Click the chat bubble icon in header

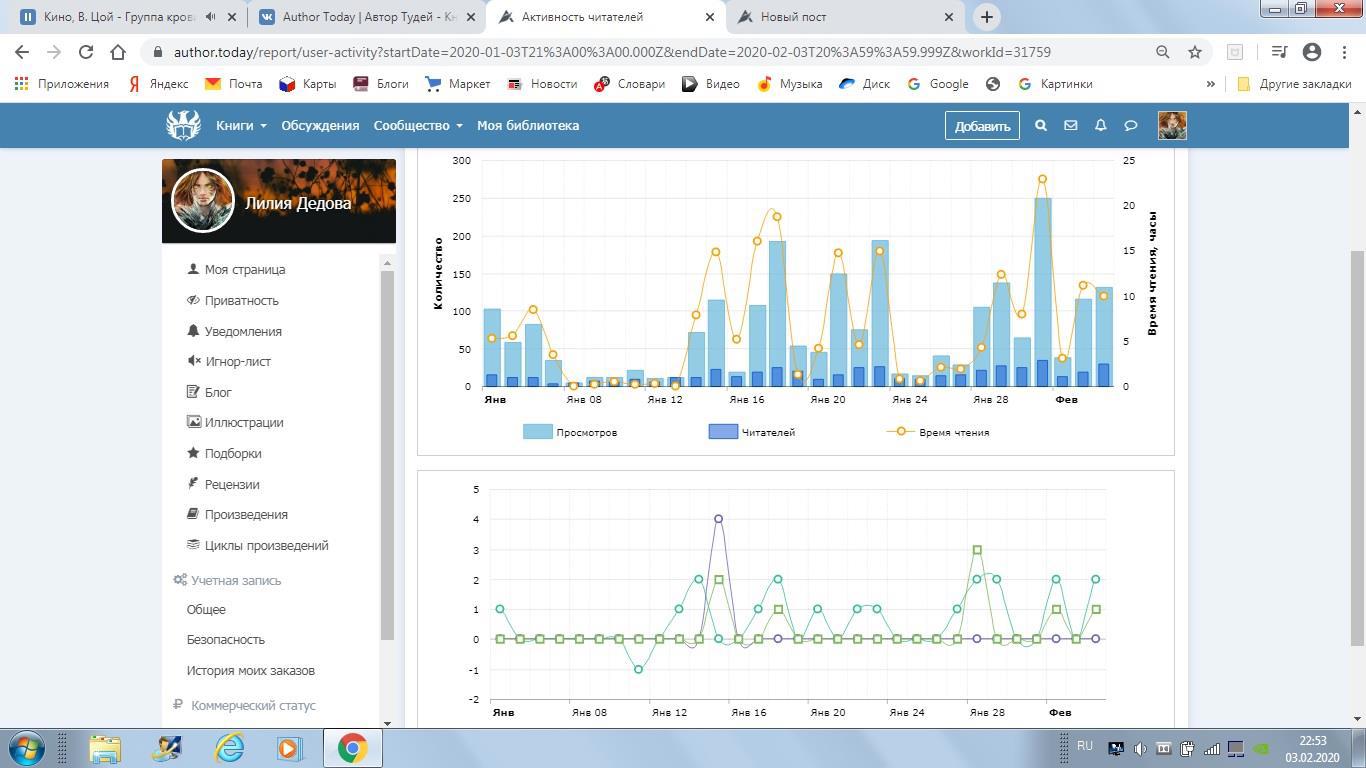point(1130,126)
